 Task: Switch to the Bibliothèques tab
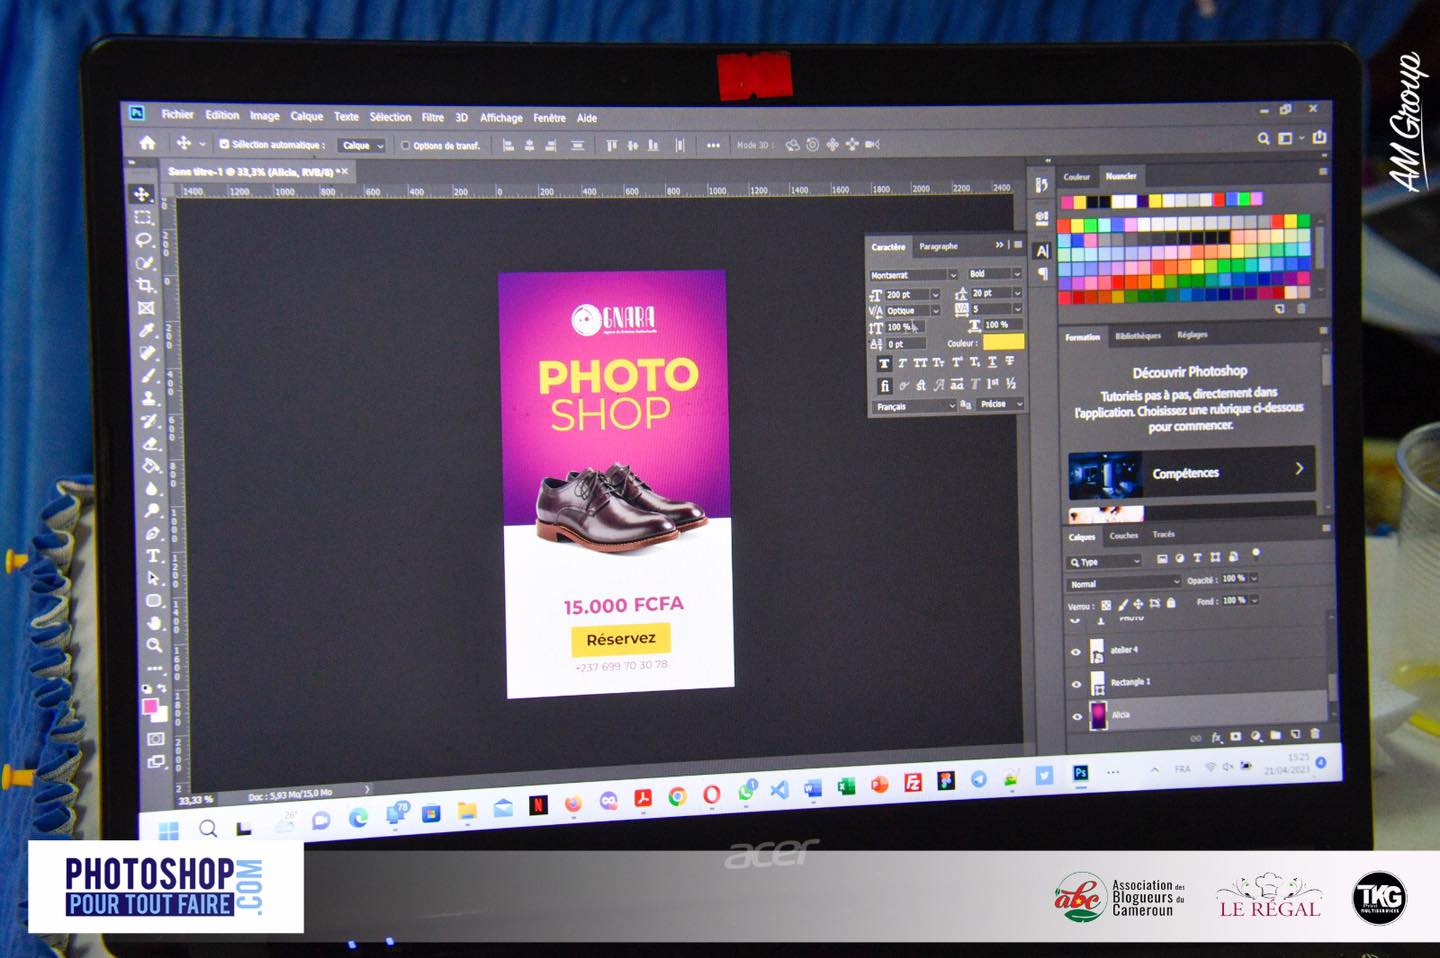(x=1137, y=335)
